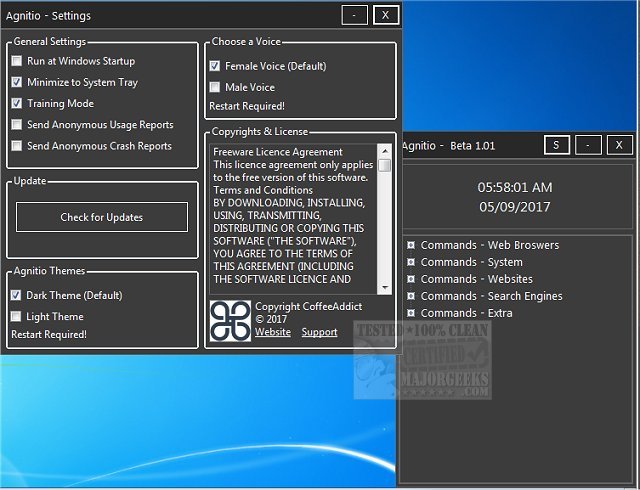Expand the Commands - System icon
Image resolution: width=640 pixels, height=490 pixels.
411,262
